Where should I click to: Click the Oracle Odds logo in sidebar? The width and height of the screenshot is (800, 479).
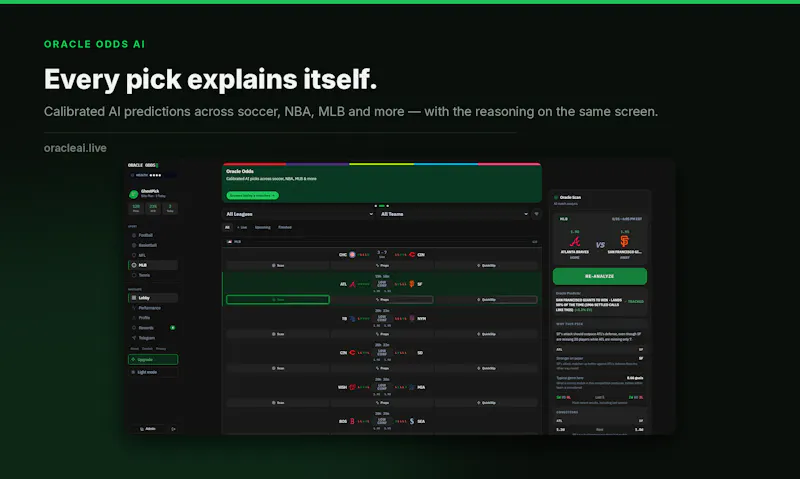143,165
